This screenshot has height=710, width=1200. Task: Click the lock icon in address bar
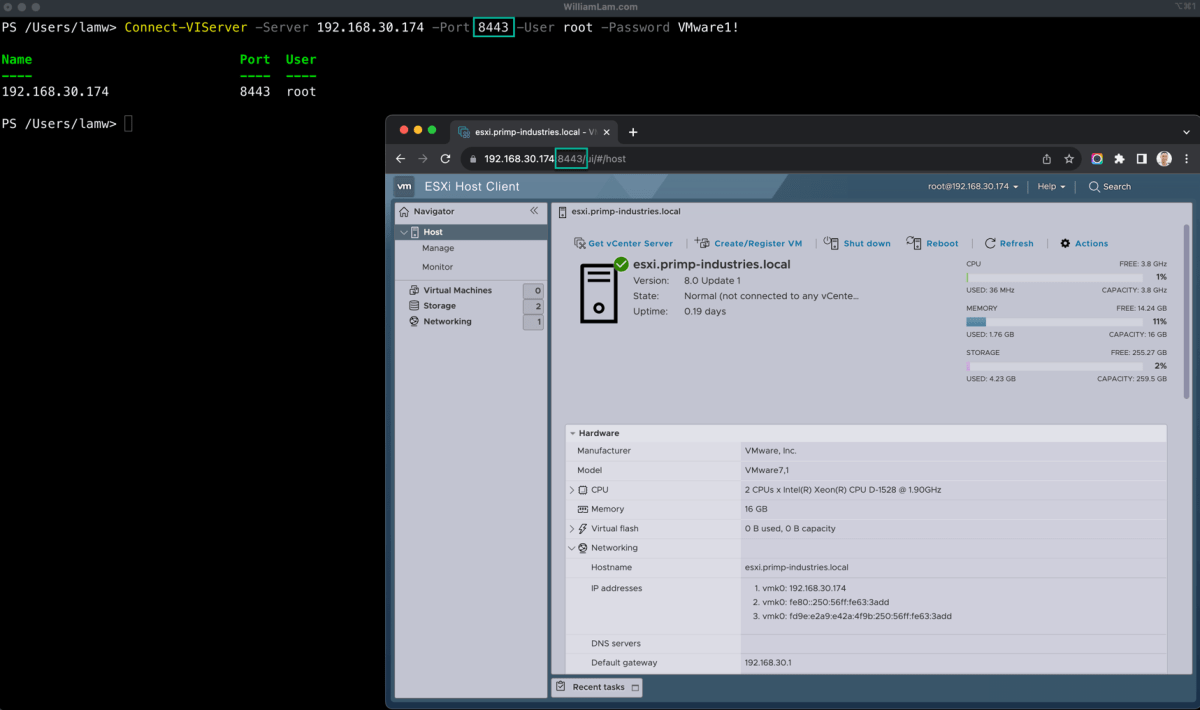coord(473,159)
